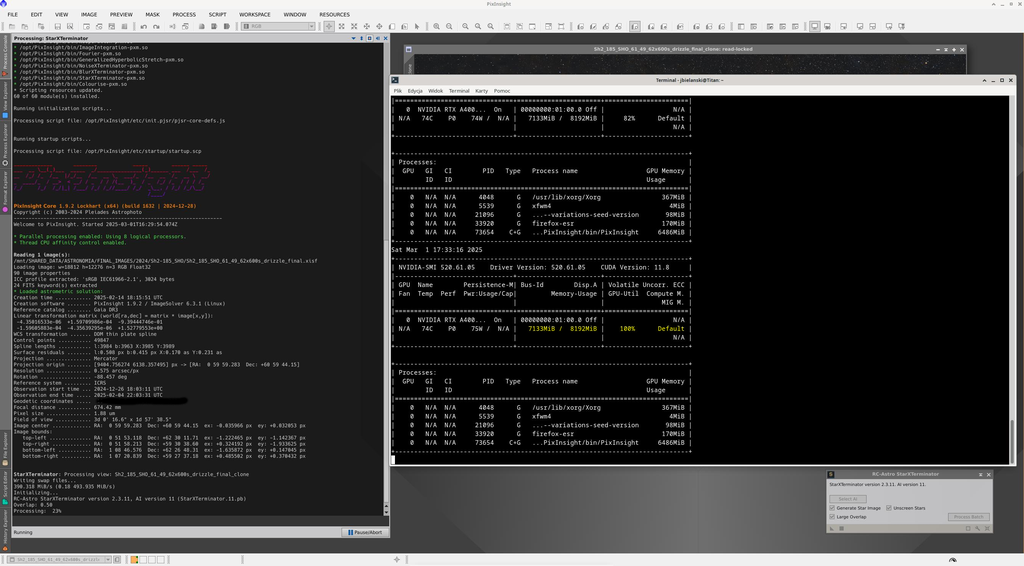Open the FILE menu
This screenshot has height=566, width=1024.
12,14
